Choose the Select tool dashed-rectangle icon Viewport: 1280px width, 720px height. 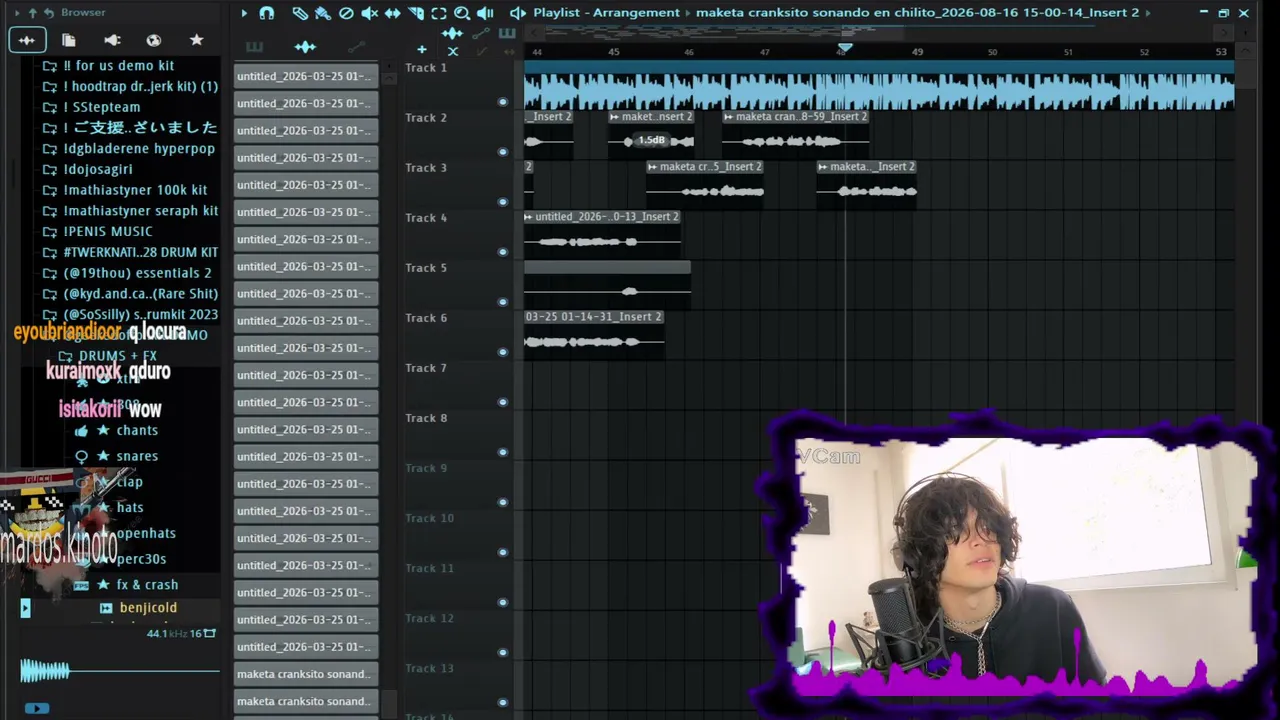(439, 13)
